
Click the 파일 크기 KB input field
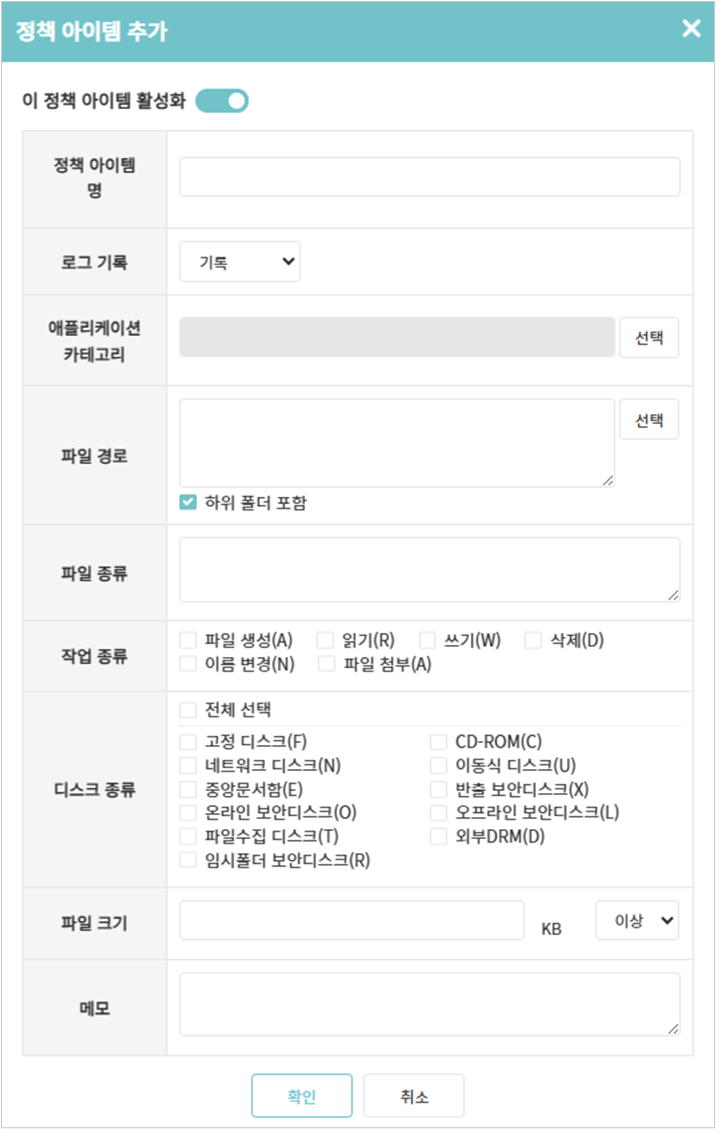pos(352,920)
